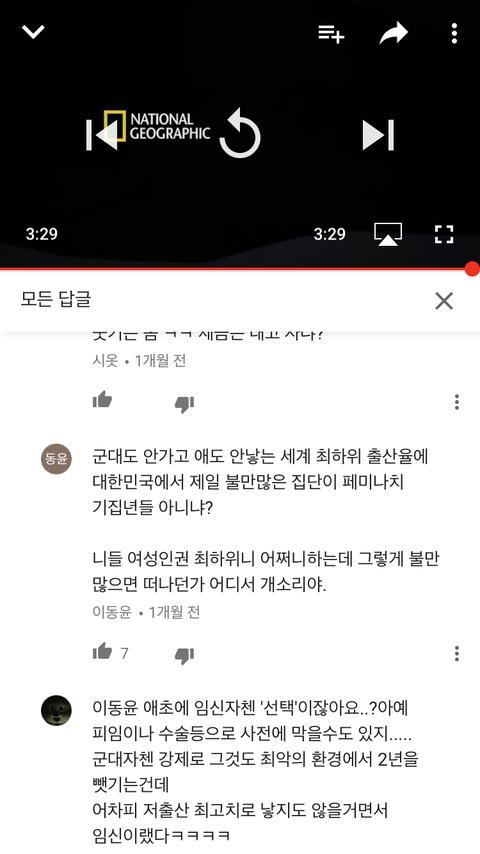Image resolution: width=480 pixels, height=854 pixels.
Task: Open the dark avatar of last commenter
Action: [57, 710]
